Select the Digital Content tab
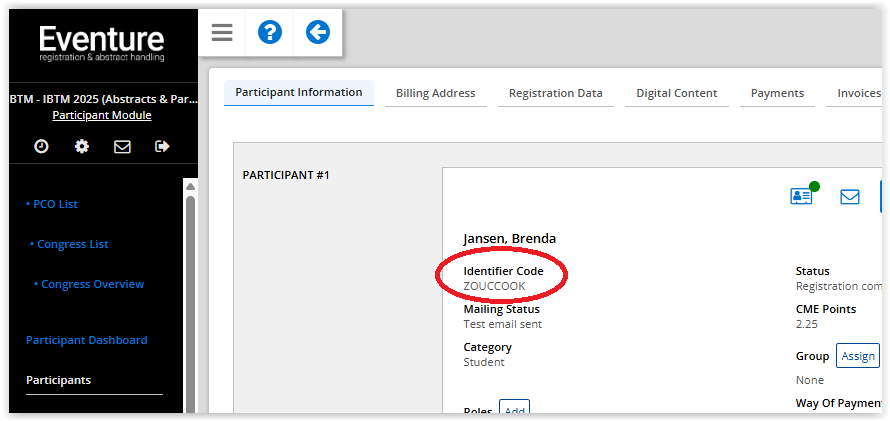 (676, 93)
